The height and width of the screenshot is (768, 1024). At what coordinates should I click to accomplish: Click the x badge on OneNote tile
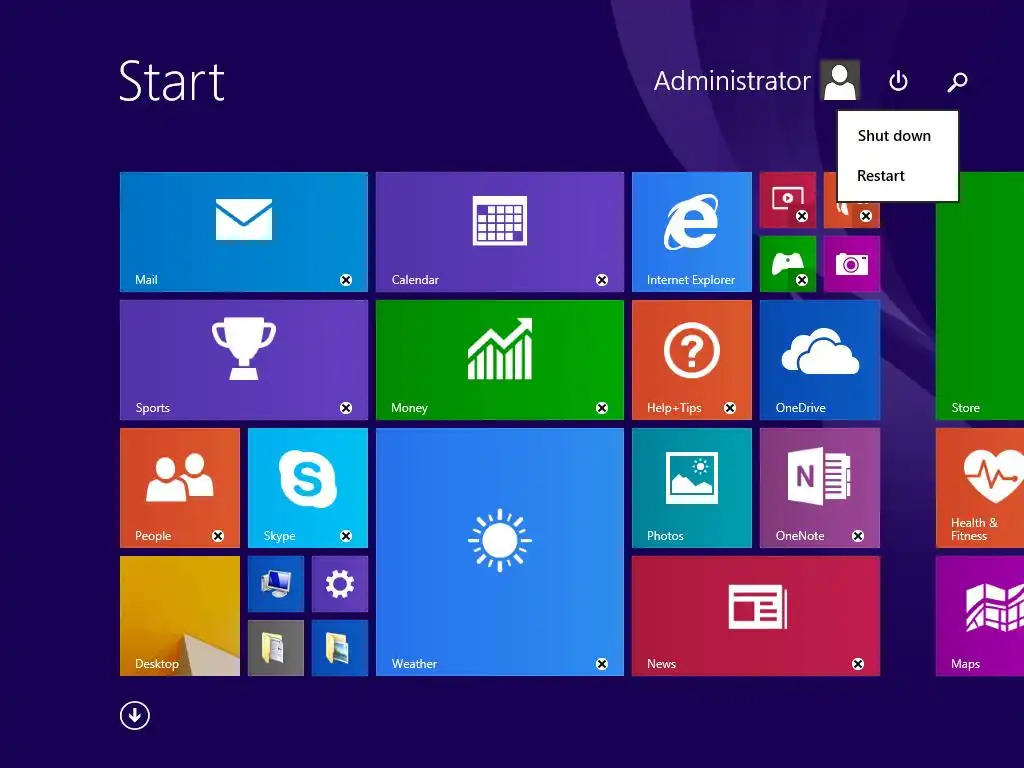(858, 536)
